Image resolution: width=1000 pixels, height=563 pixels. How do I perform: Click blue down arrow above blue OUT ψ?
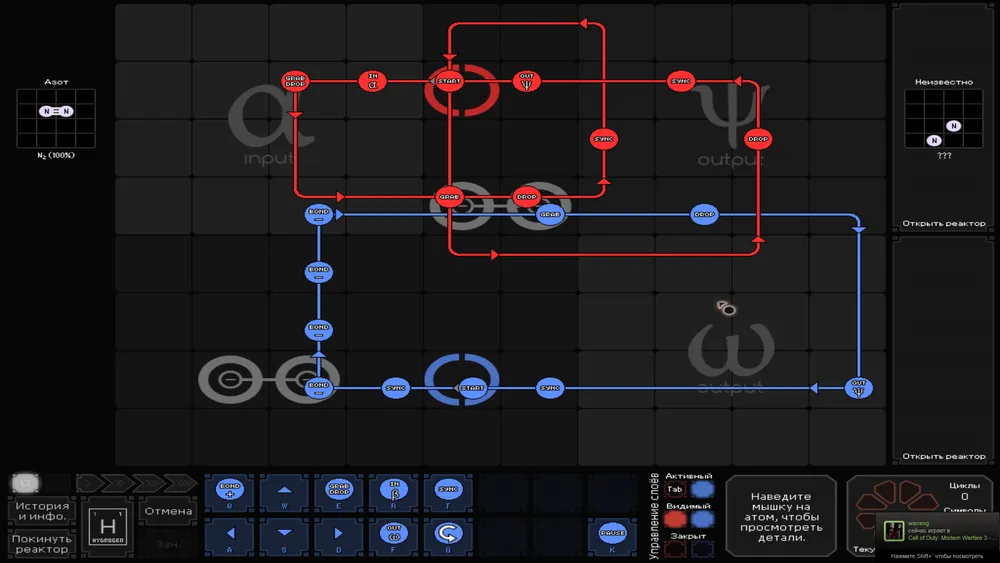click(x=858, y=229)
